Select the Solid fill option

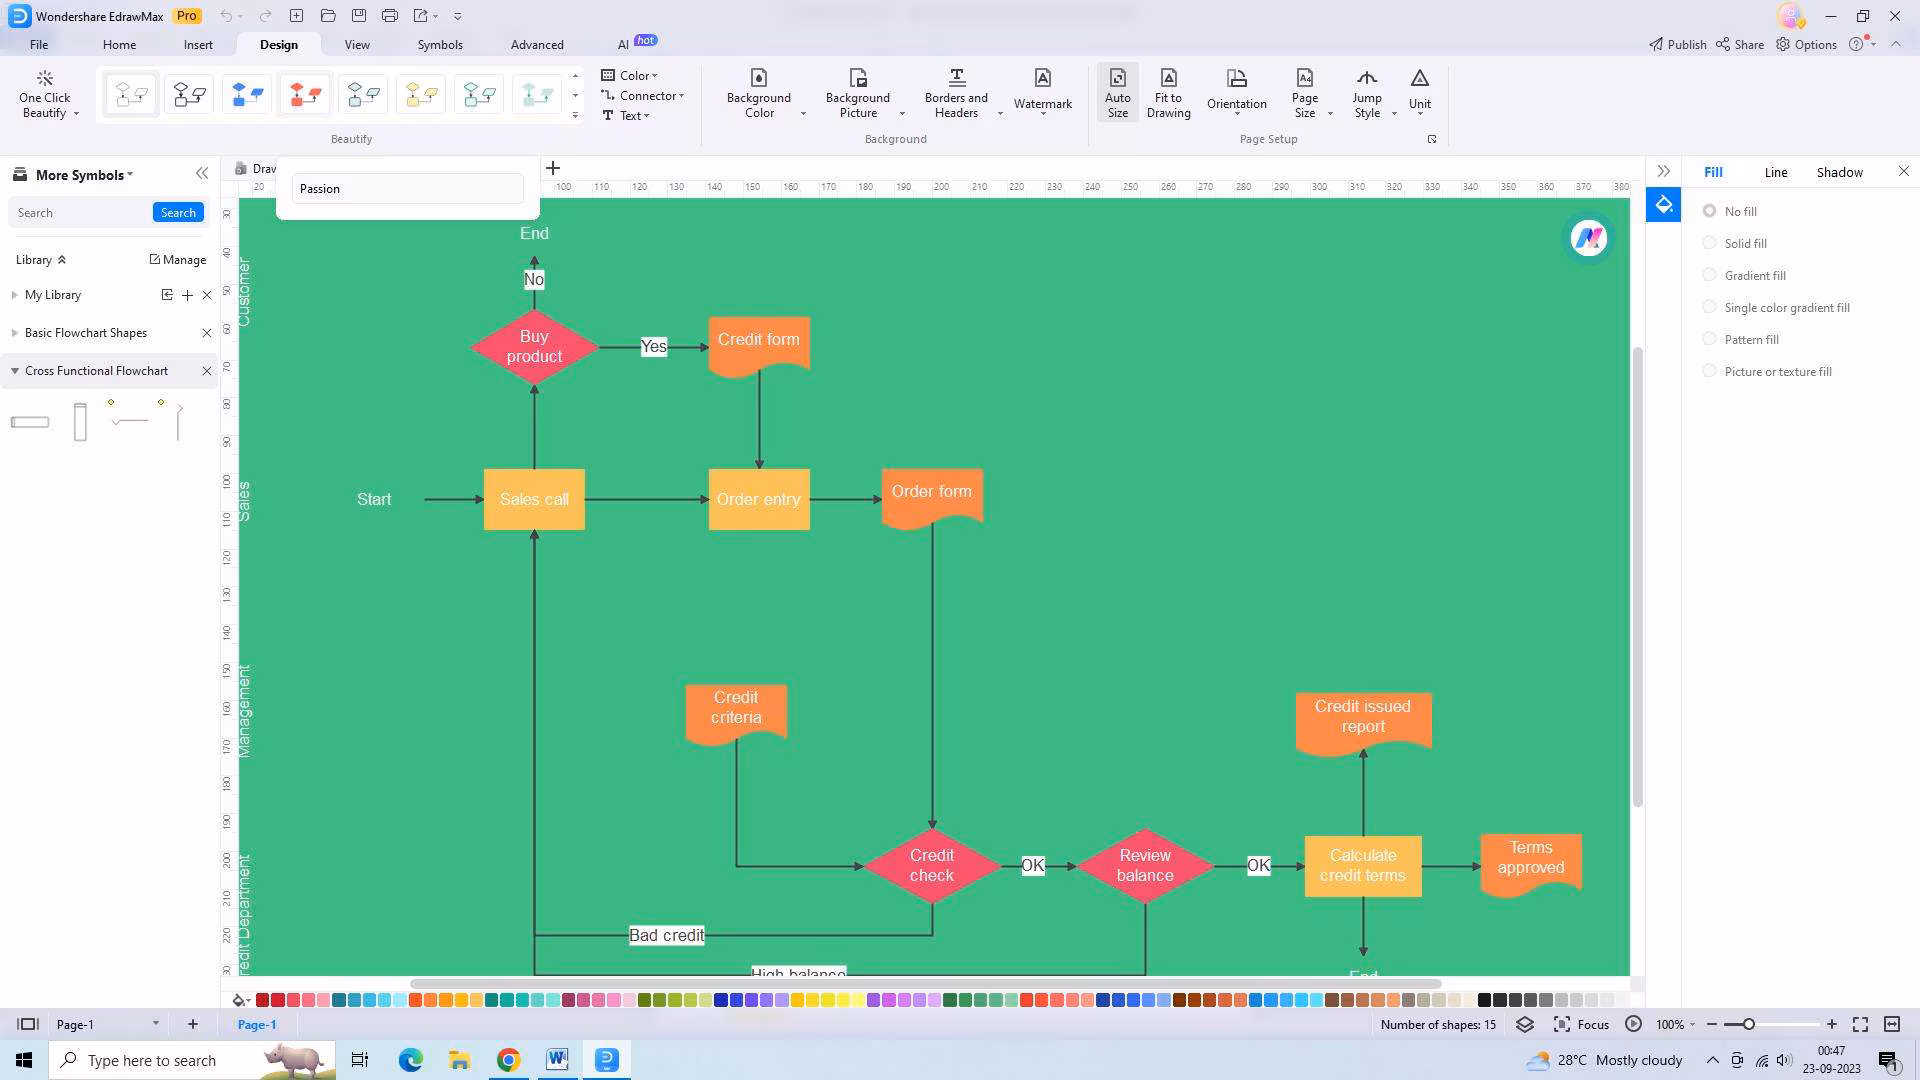[x=1710, y=243]
